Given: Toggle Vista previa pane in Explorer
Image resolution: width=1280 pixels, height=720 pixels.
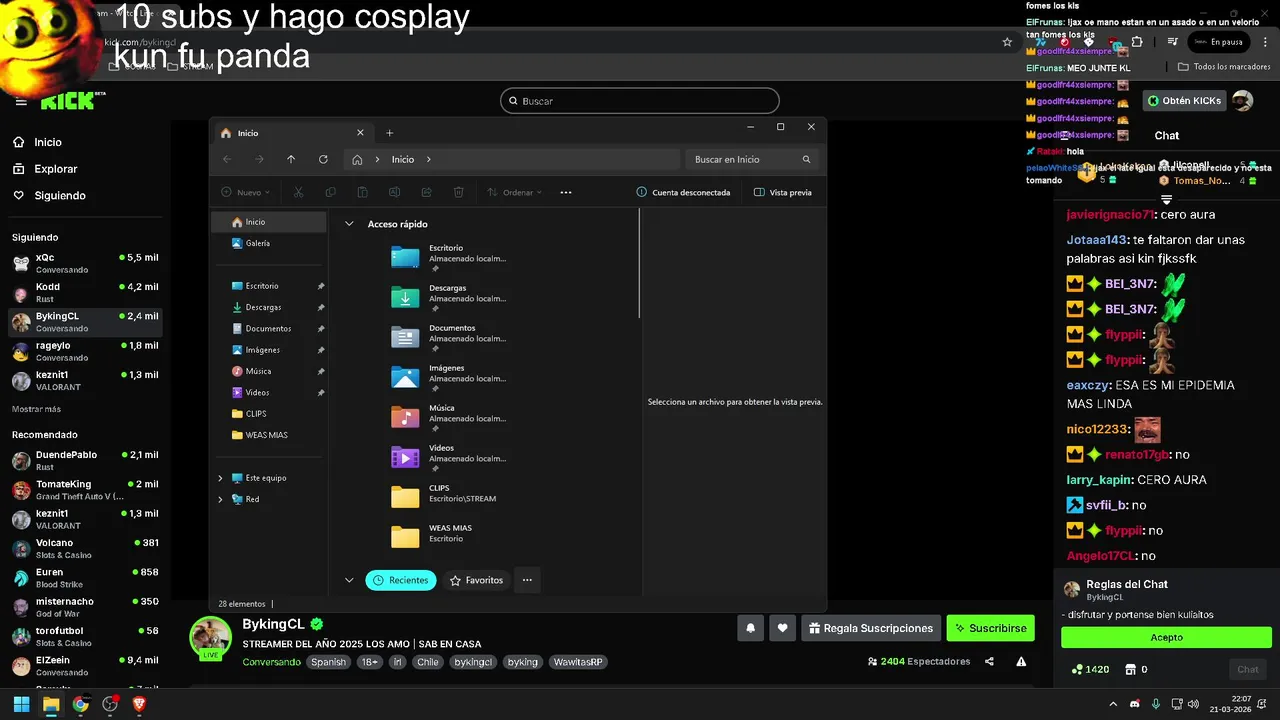Looking at the screenshot, I should 783,192.
